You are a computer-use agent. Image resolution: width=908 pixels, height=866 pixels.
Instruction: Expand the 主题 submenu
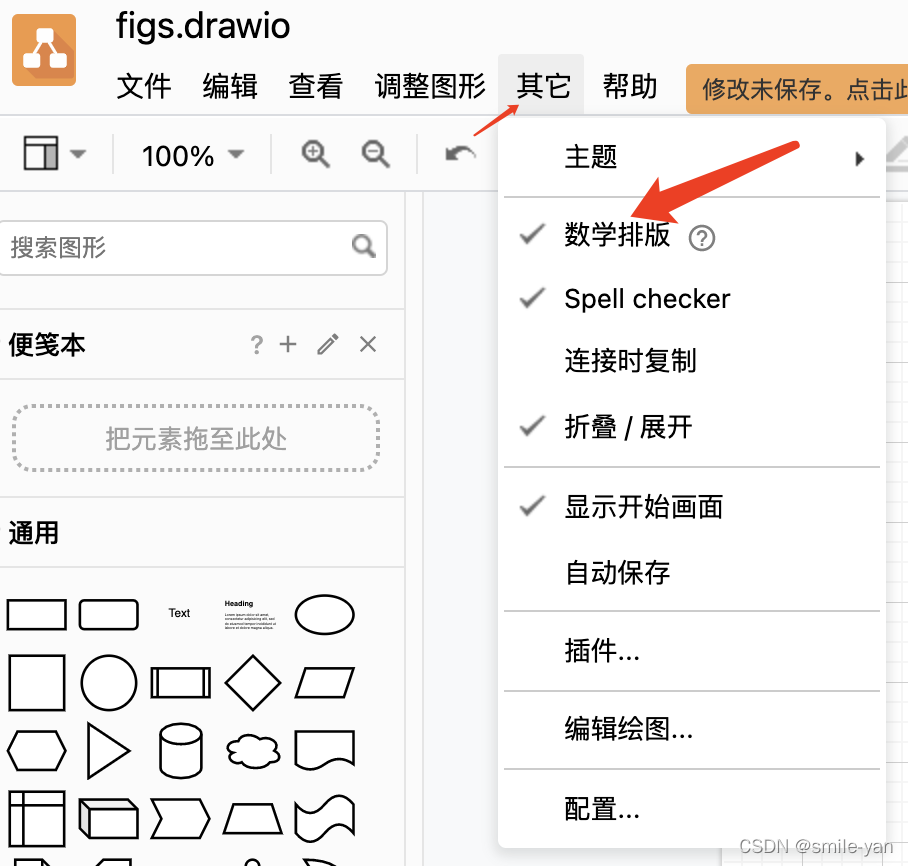691,157
